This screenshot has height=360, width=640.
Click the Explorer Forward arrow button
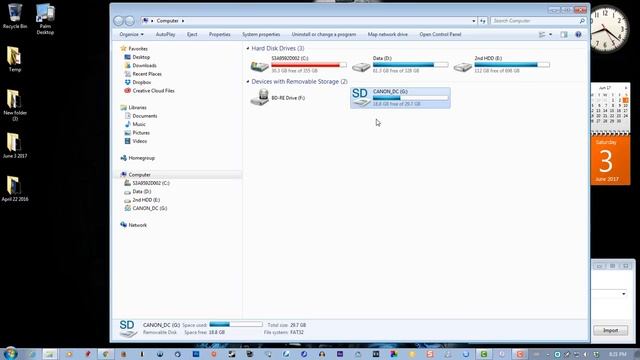129,21
